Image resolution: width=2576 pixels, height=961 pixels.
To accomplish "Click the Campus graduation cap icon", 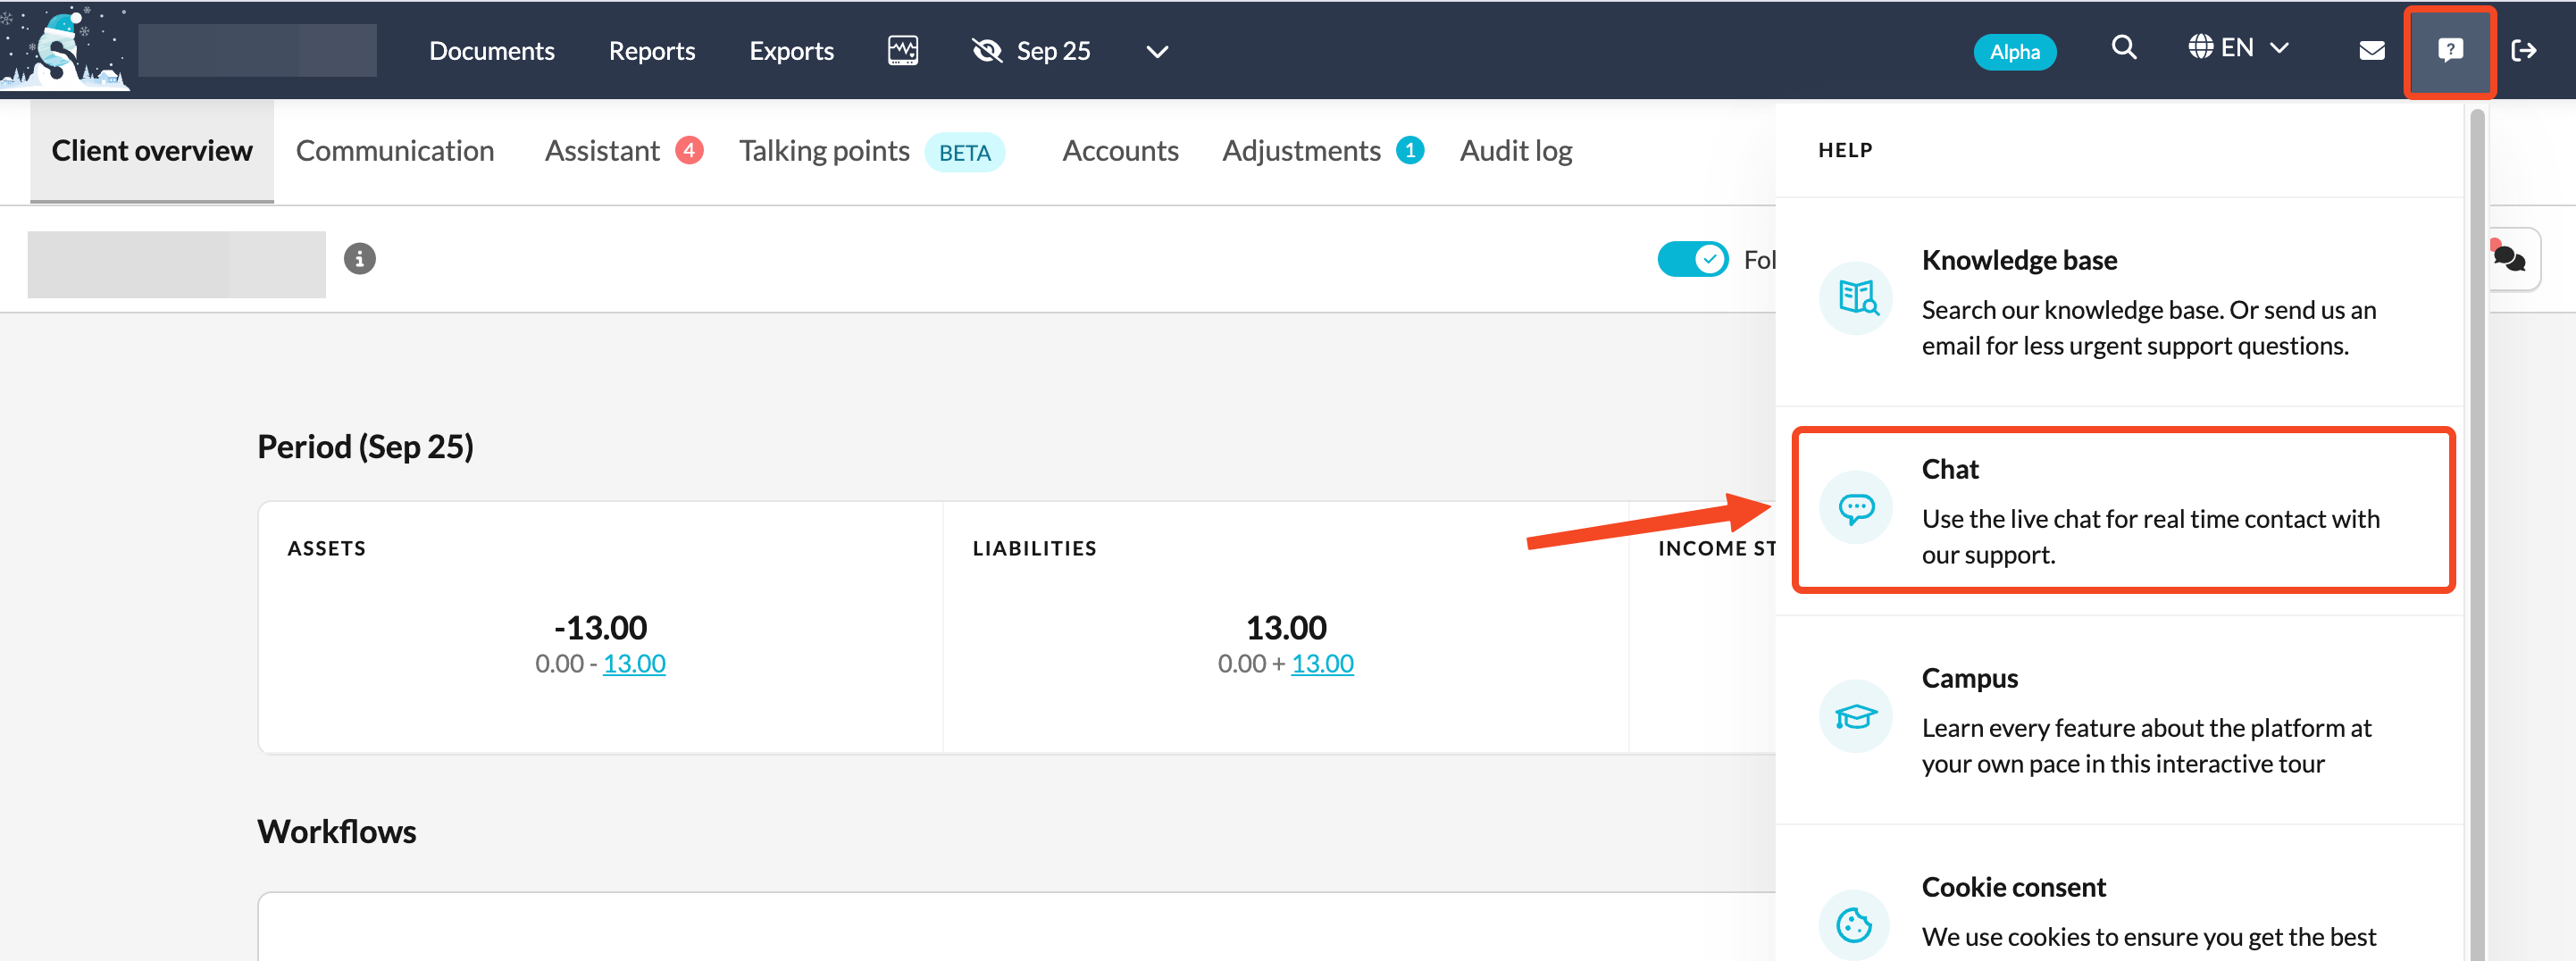I will click(1856, 717).
